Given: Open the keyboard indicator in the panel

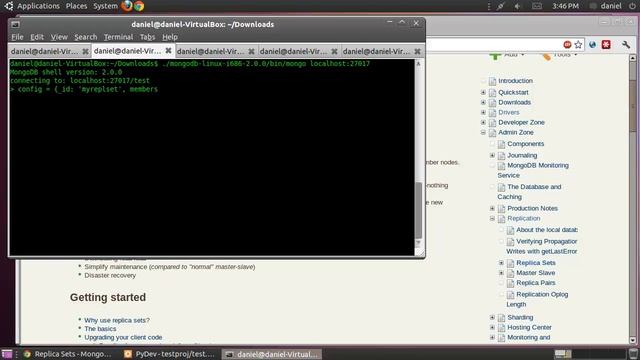Looking at the screenshot, I should pos(537,6).
